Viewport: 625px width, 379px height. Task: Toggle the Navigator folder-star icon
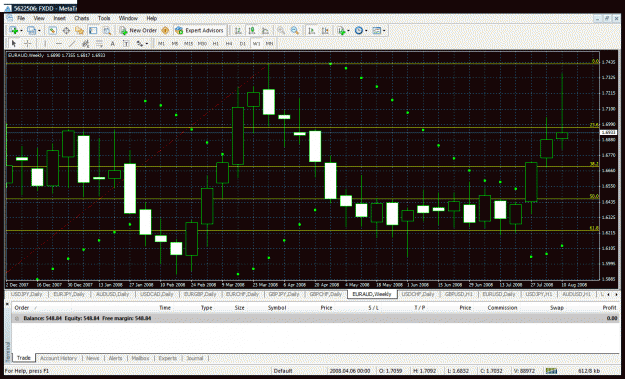point(79,30)
